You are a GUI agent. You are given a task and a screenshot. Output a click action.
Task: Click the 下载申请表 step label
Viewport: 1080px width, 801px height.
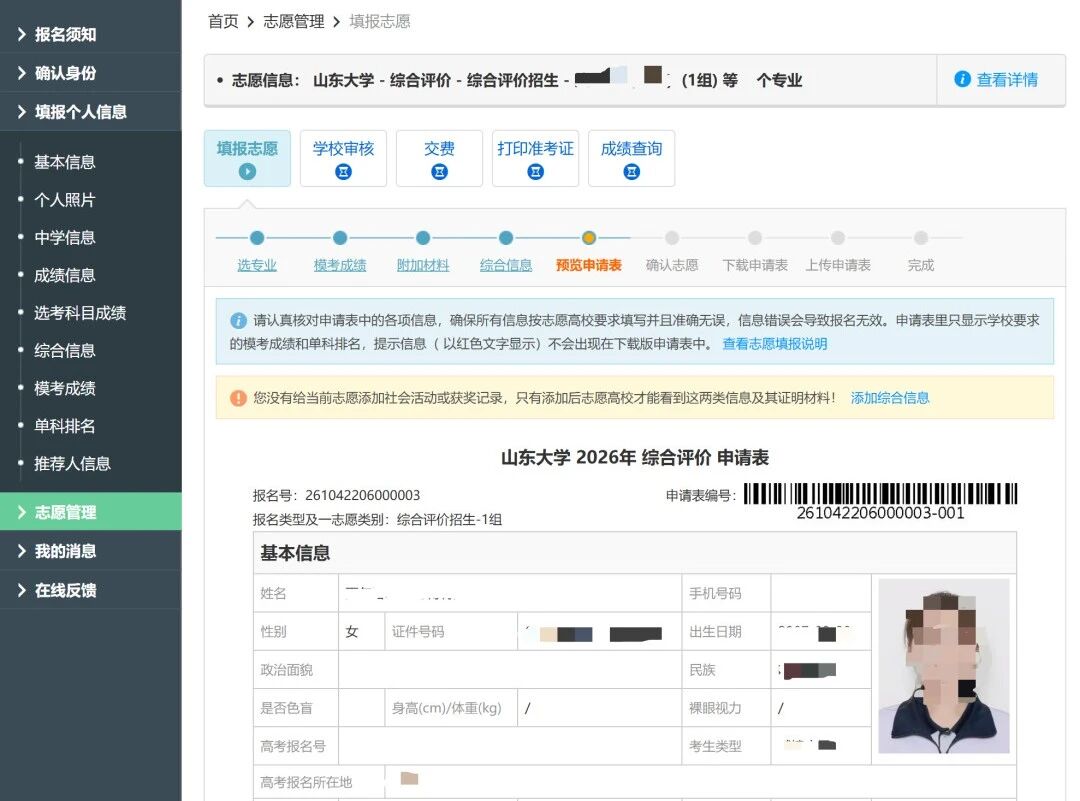pos(755,265)
